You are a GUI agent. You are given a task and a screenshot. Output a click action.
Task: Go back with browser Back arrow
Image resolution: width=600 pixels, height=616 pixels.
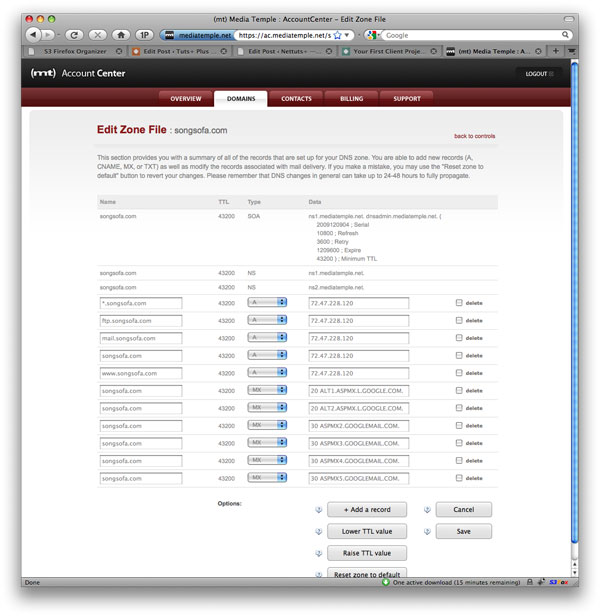[x=33, y=35]
